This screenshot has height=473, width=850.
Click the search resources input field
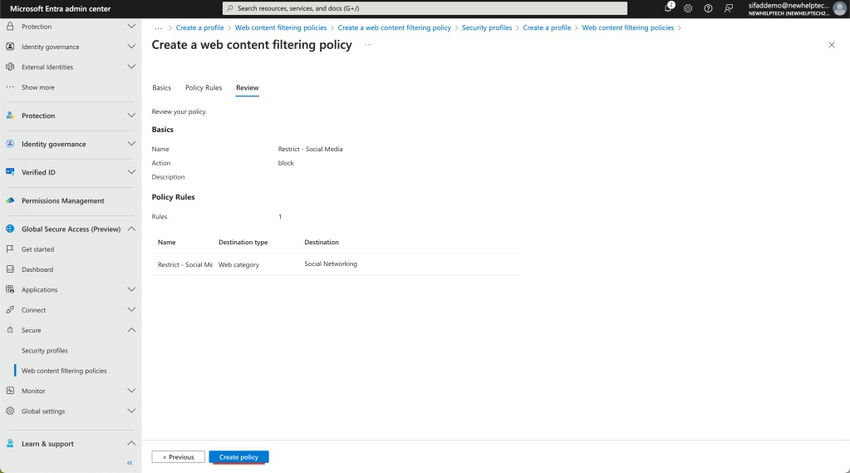coord(425,8)
